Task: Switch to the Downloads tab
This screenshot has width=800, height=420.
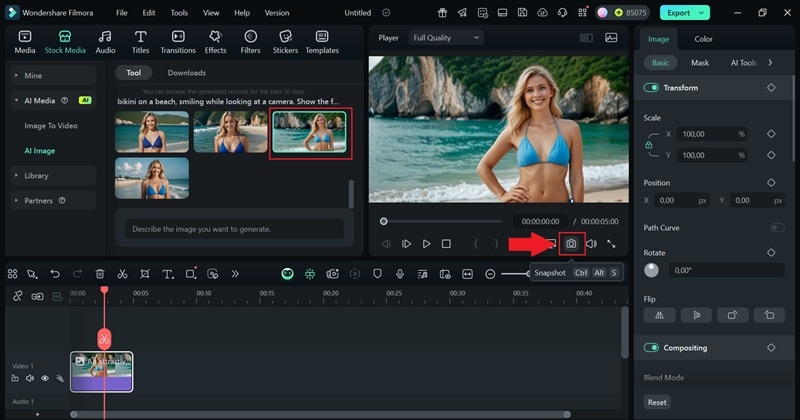Action: pyautogui.click(x=187, y=73)
